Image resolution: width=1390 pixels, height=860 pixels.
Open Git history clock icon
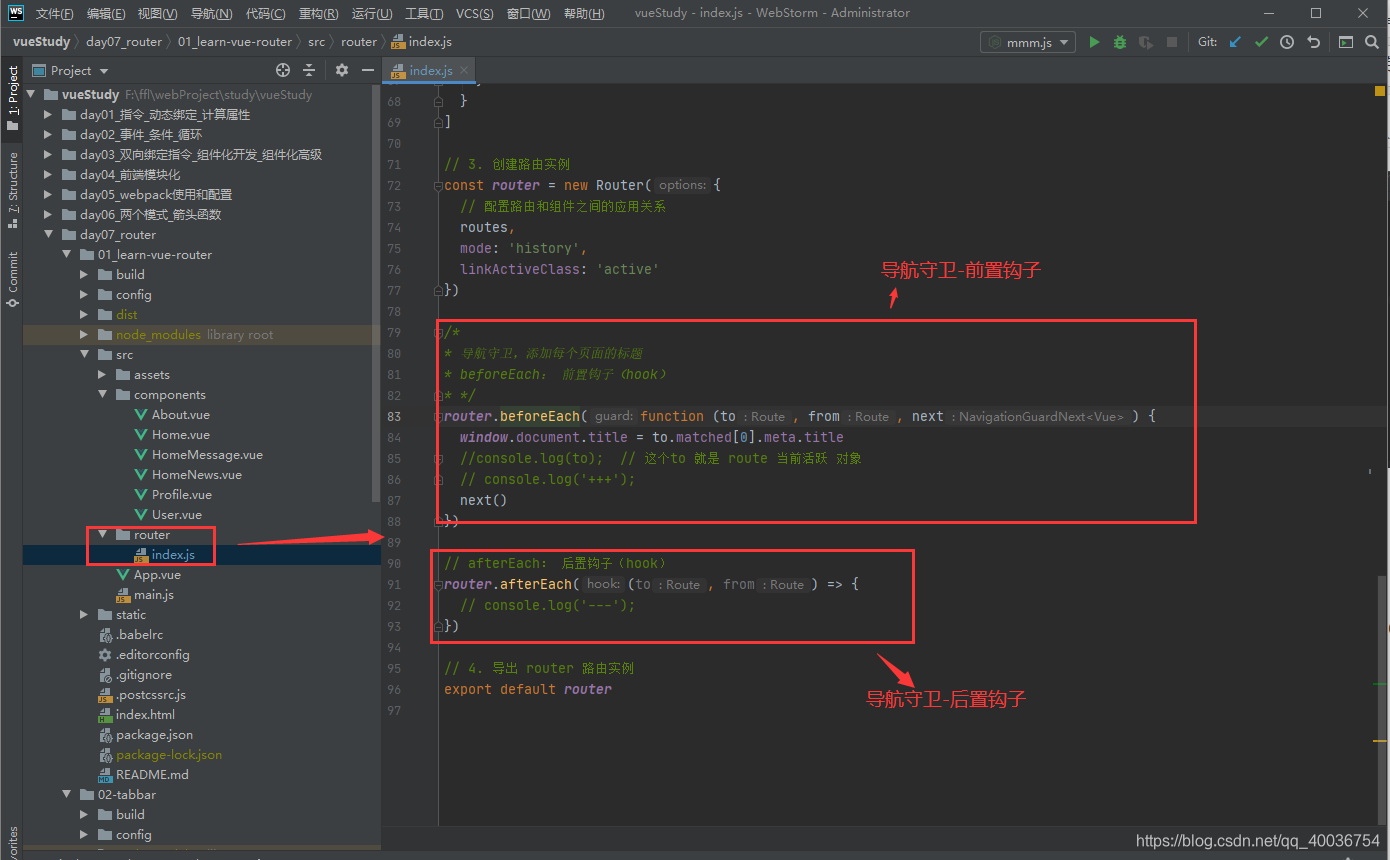tap(1287, 42)
